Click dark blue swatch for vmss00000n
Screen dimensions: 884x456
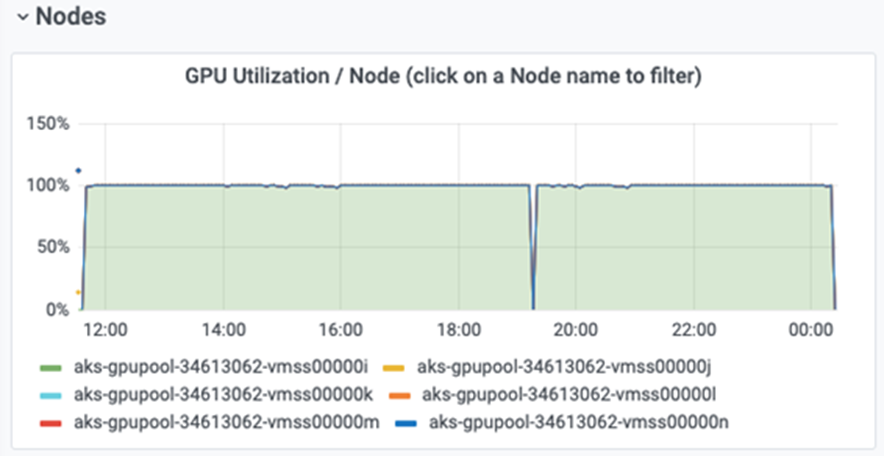(406, 422)
